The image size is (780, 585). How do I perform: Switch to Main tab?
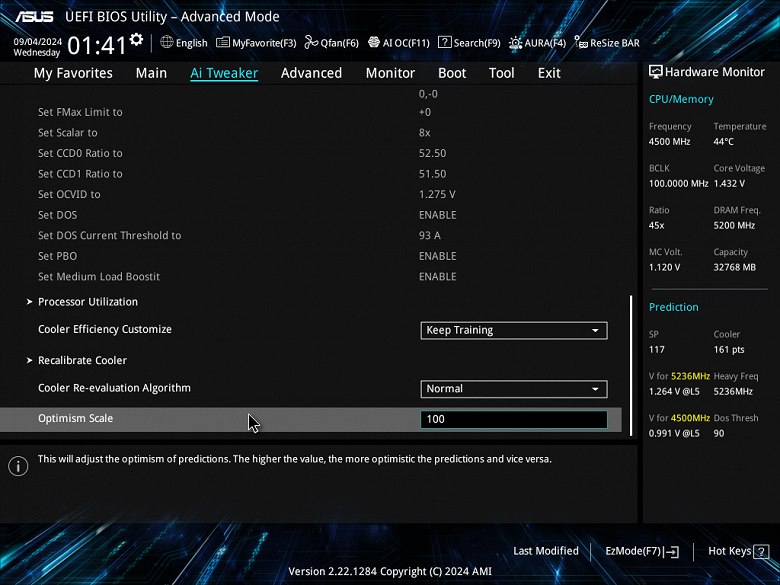[151, 73]
